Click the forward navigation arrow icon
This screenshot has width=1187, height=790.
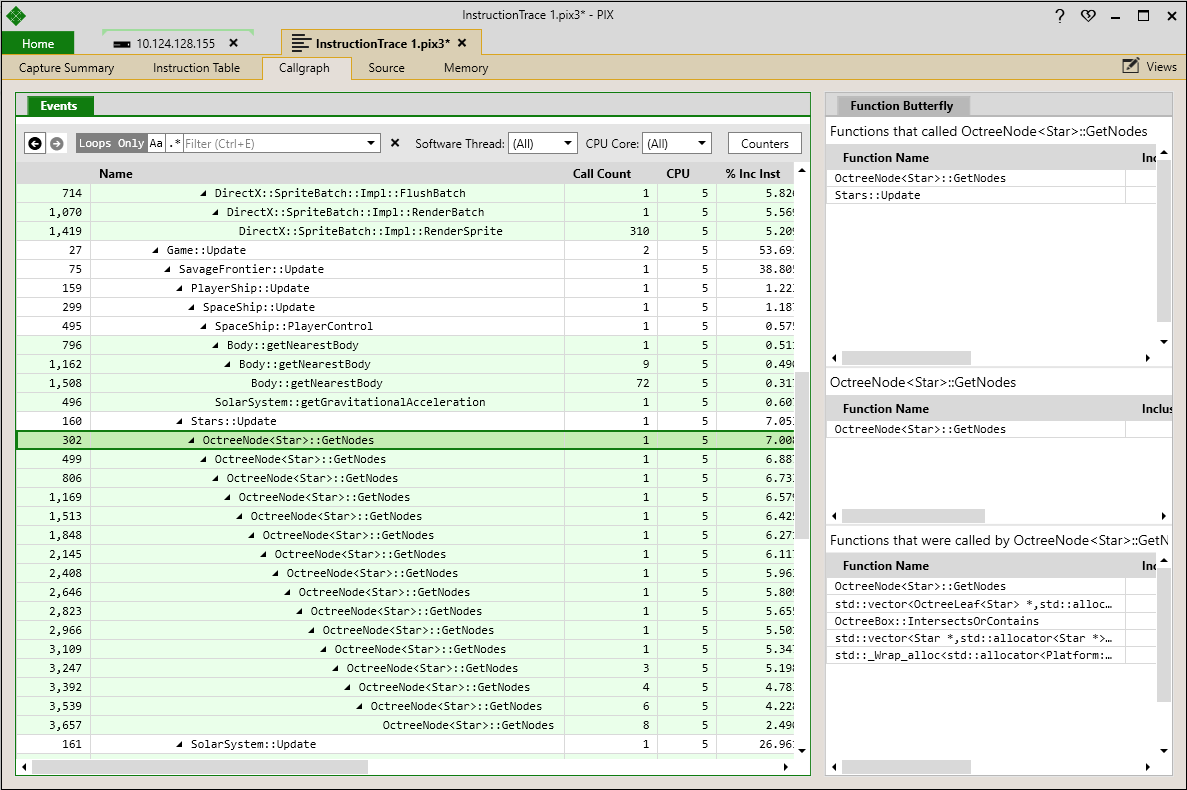(57, 143)
